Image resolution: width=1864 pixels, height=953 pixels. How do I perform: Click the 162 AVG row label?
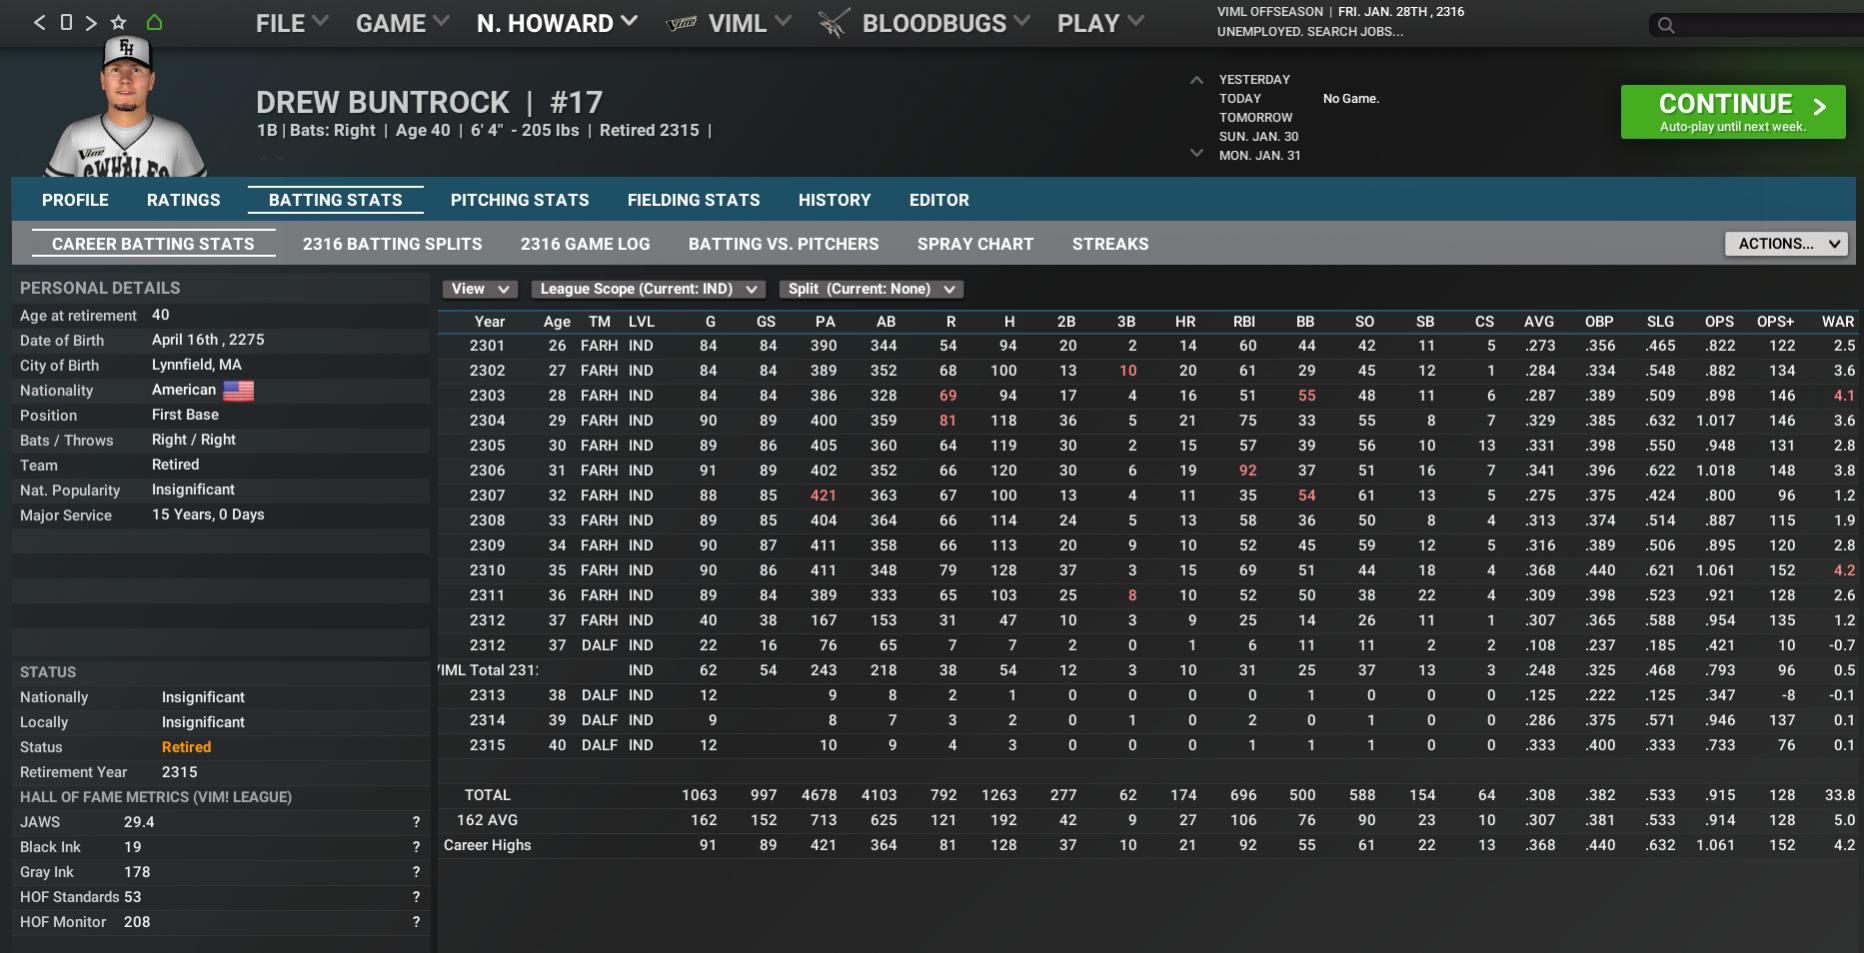pos(487,821)
